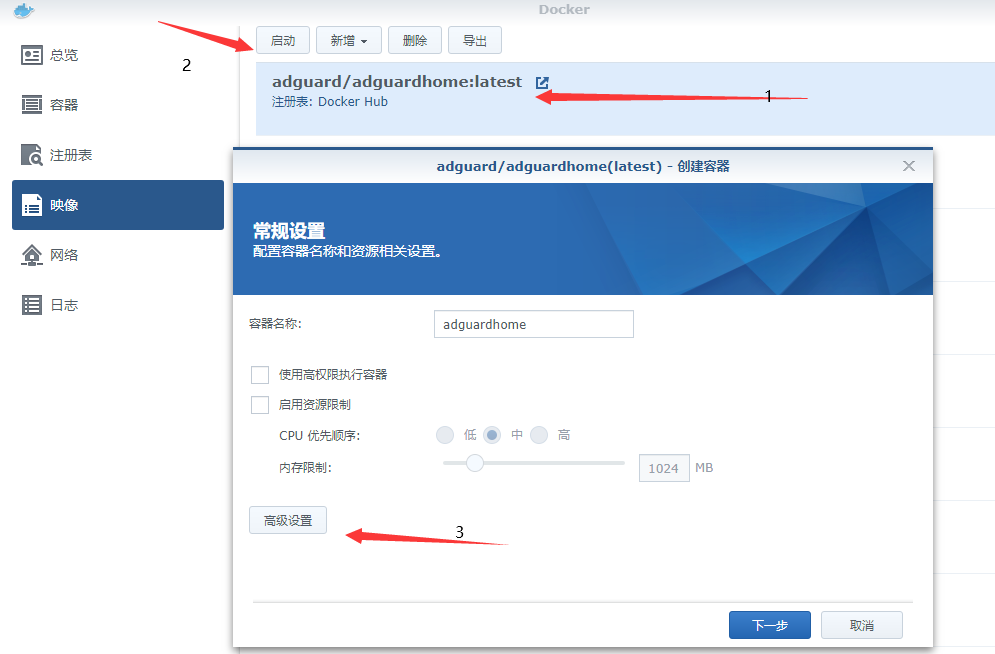Click the memory limit slider handle
Image resolution: width=995 pixels, height=654 pixels.
(475, 462)
